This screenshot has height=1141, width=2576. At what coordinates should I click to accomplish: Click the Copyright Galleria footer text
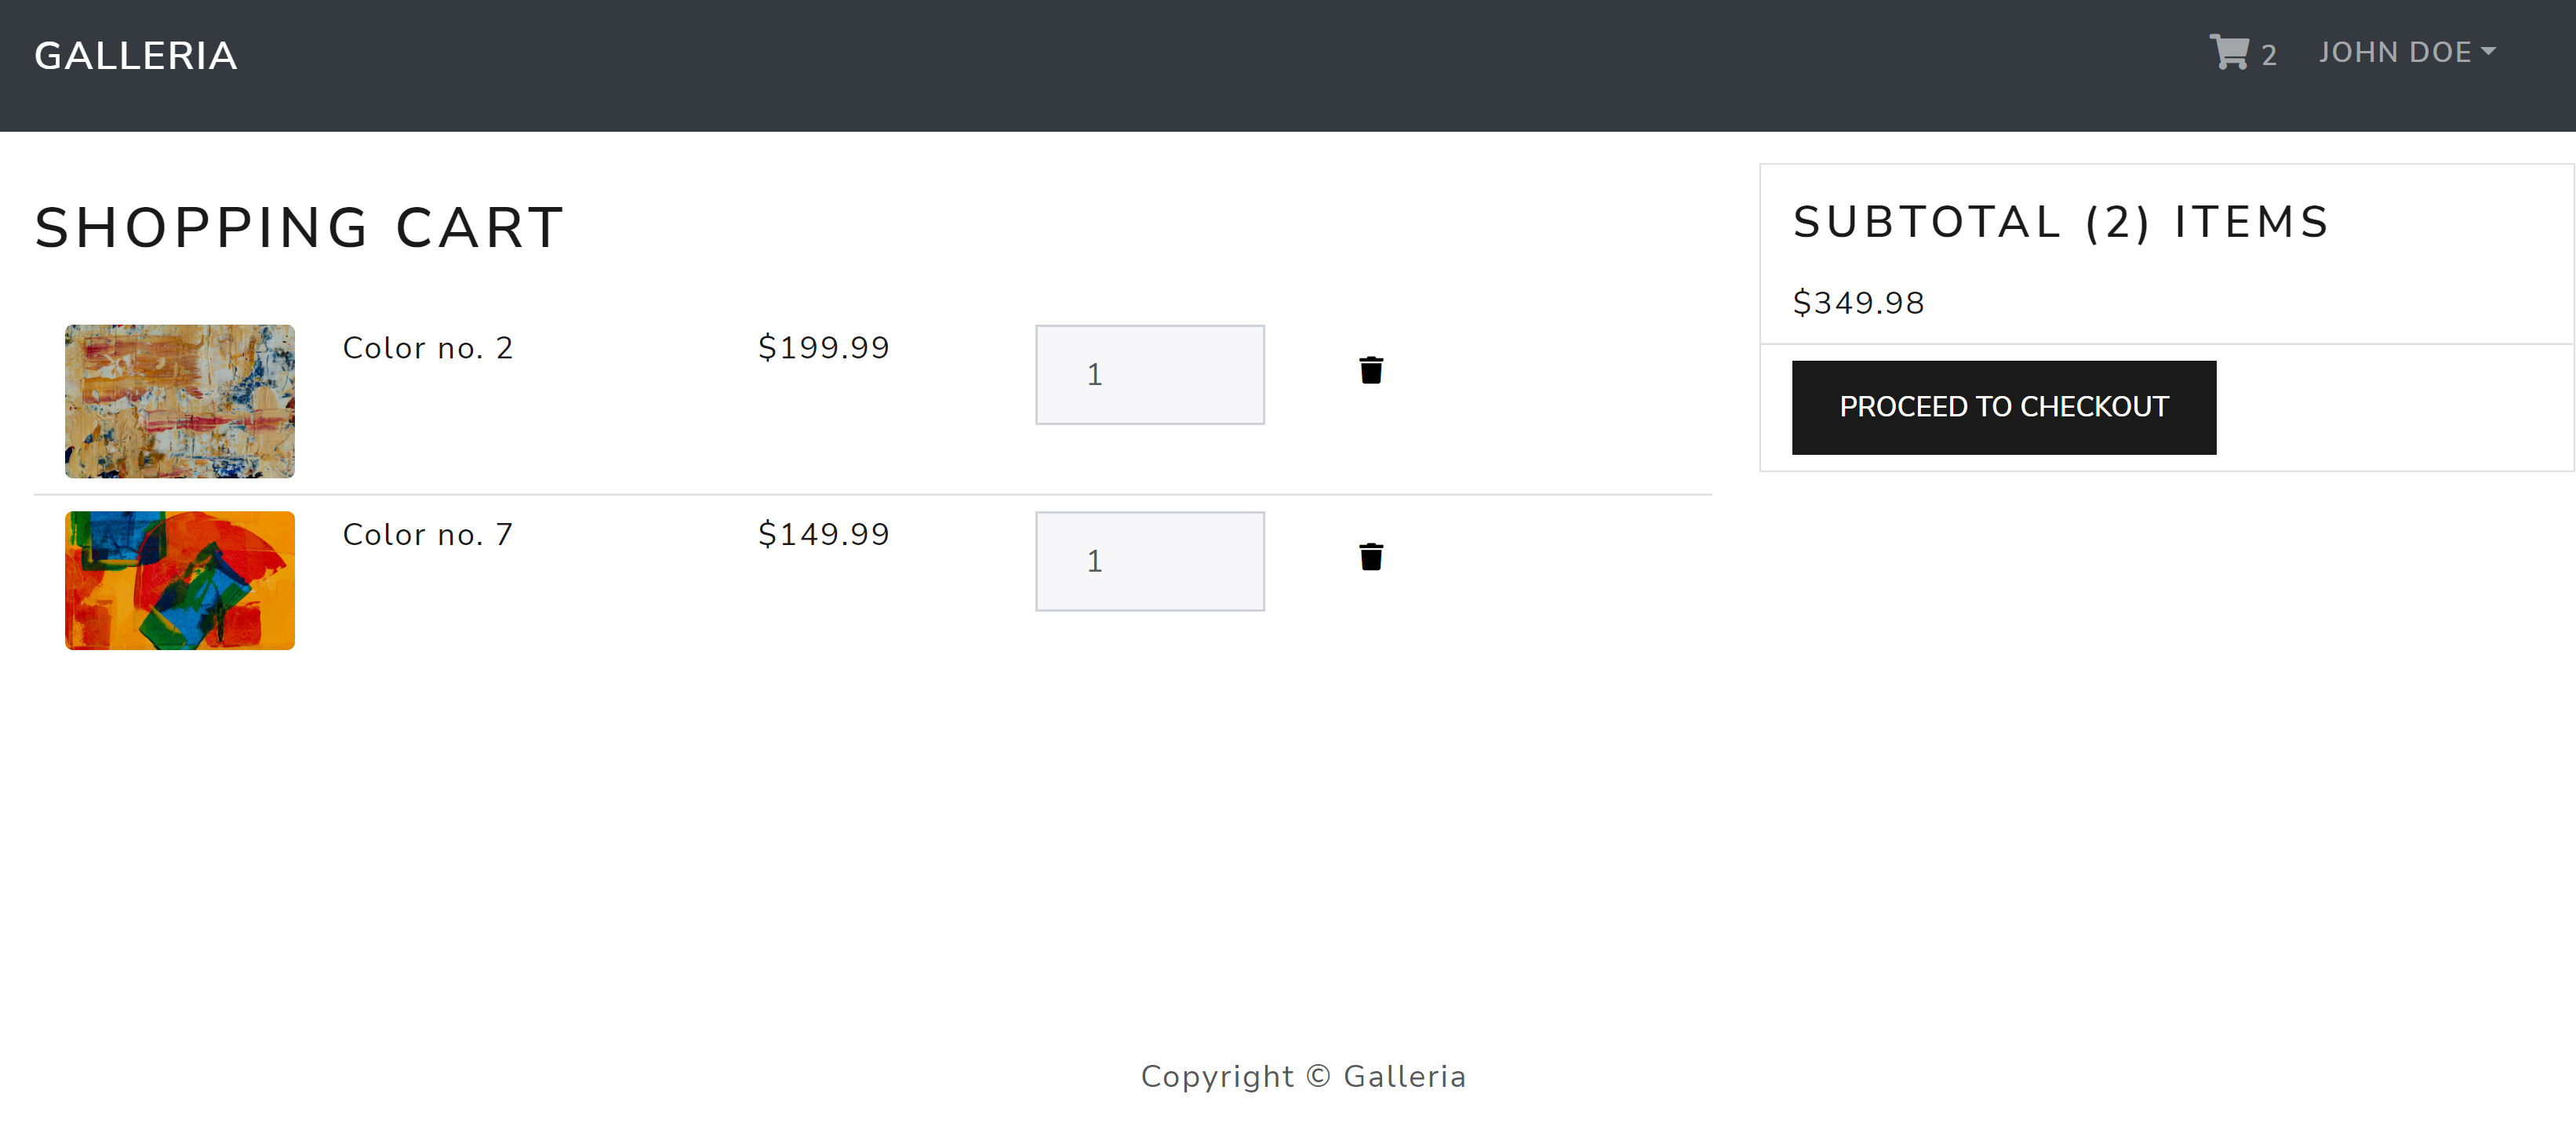1304,1076
